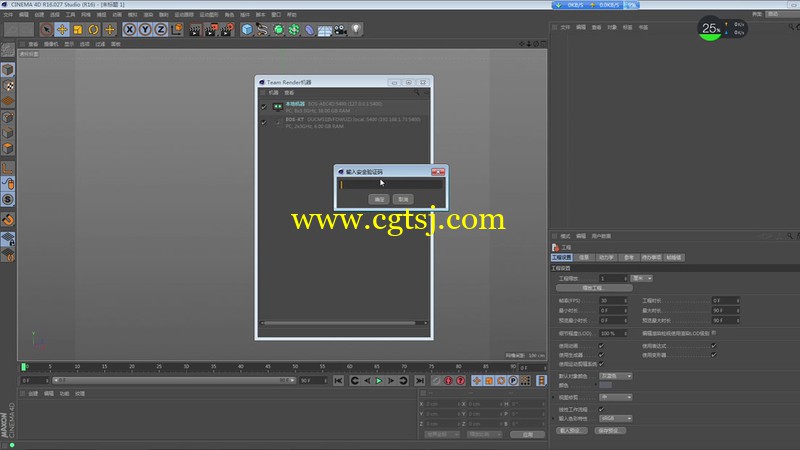Open the view clipping dropdown
Viewport: 800px width, 450px height.
616,397
